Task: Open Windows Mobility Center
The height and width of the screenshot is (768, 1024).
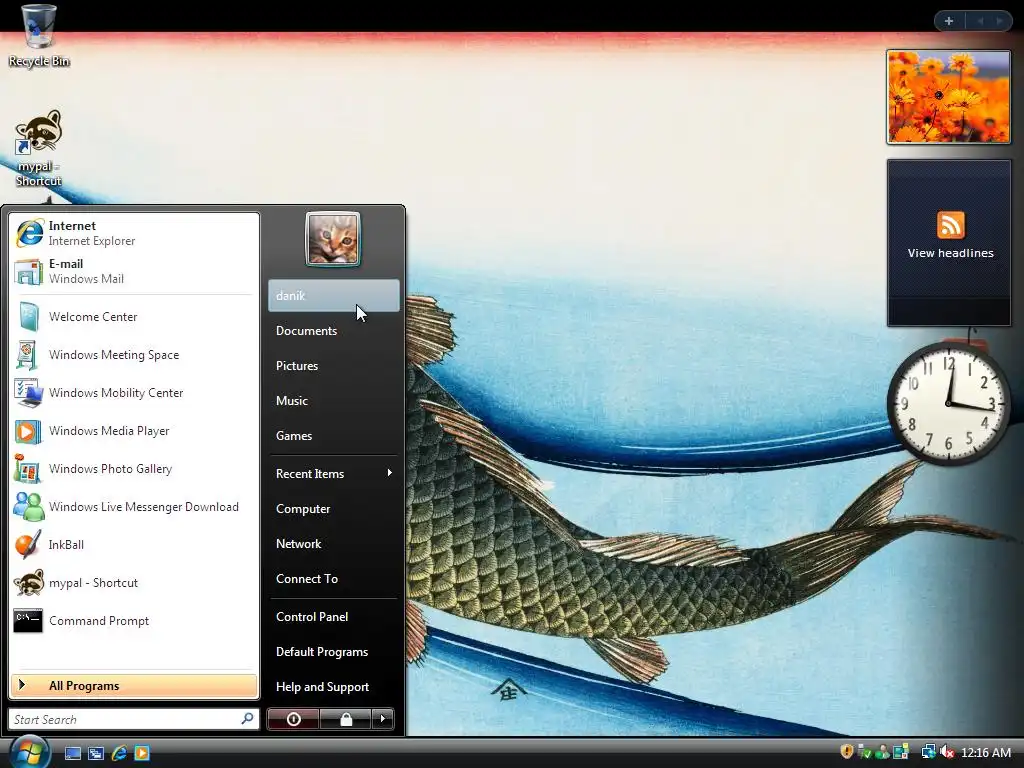Action: (134, 392)
